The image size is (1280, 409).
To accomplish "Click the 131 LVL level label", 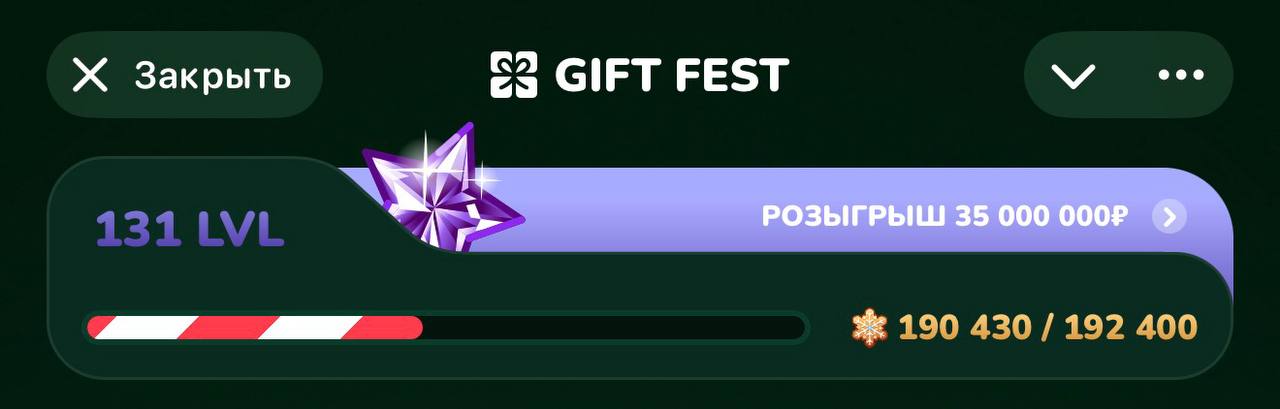I will point(190,230).
